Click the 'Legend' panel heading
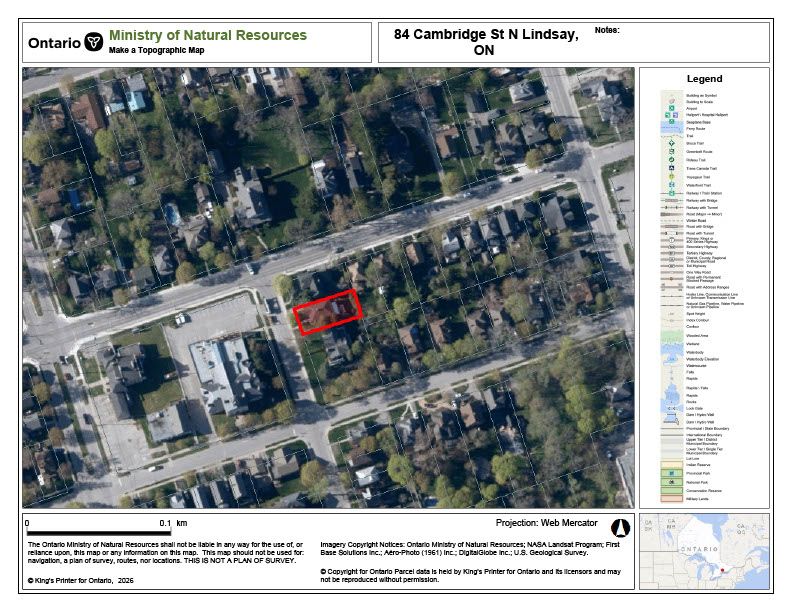The width and height of the screenshot is (792, 612). coord(704,79)
